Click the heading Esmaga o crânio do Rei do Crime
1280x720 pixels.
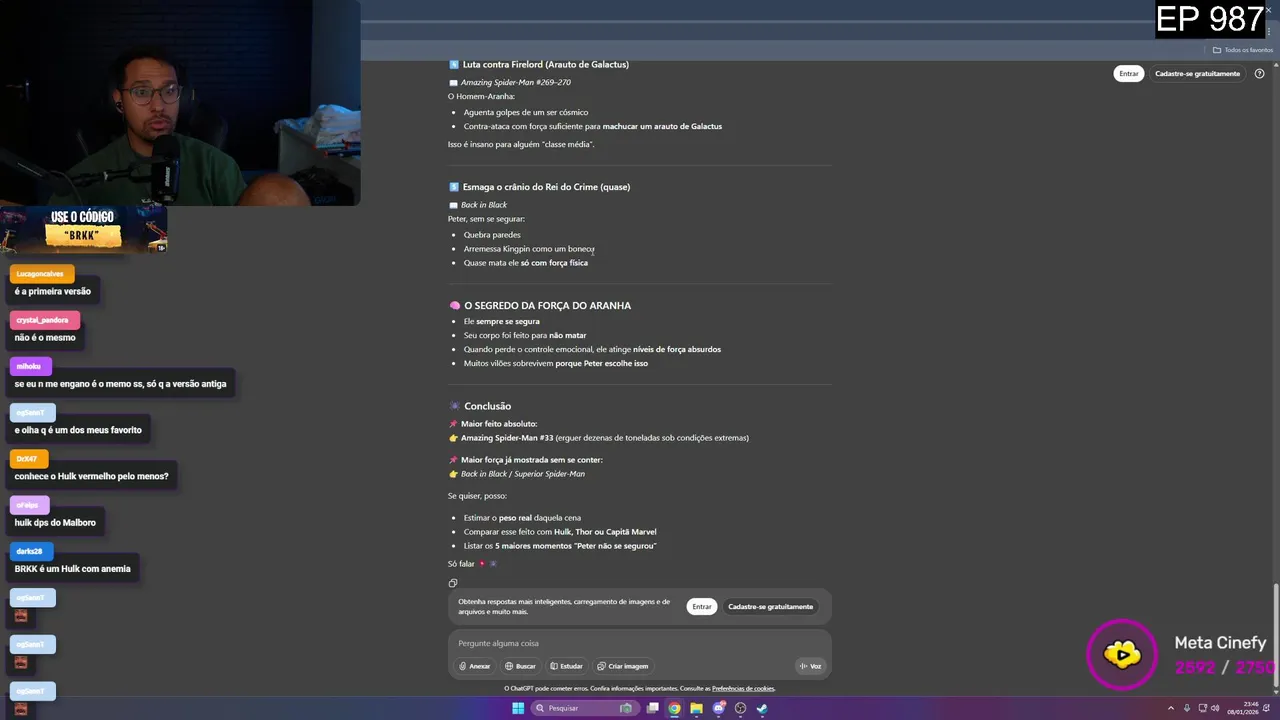coord(546,187)
